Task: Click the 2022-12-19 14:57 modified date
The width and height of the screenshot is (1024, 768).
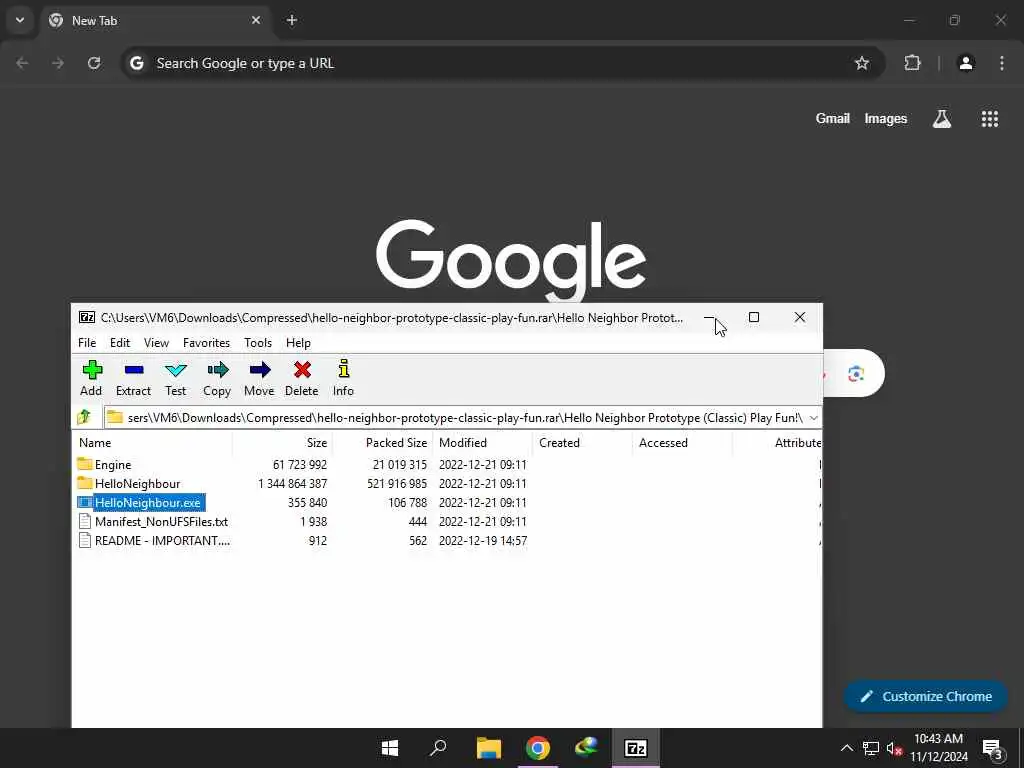Action: coord(483,541)
